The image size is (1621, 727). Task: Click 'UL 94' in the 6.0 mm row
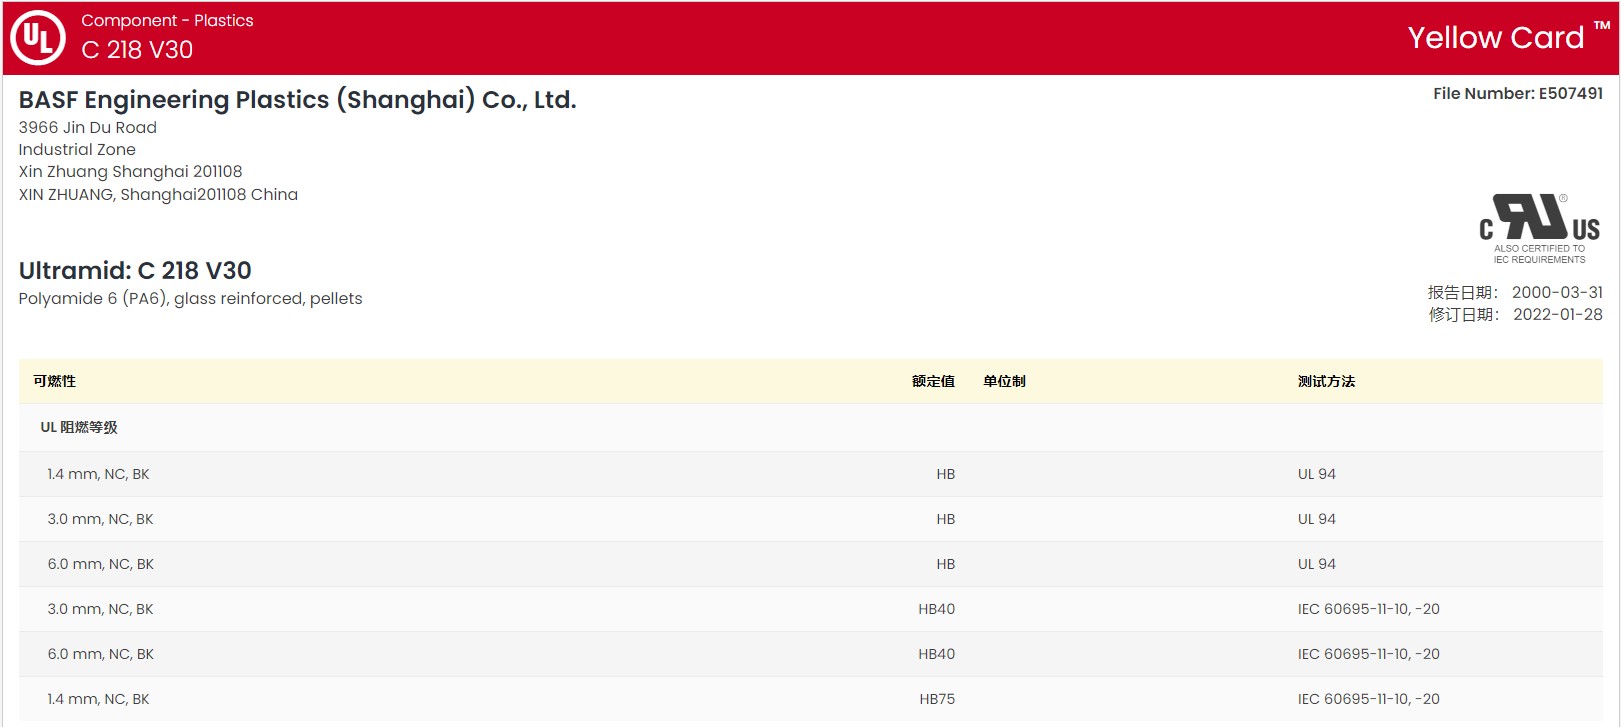1317,564
